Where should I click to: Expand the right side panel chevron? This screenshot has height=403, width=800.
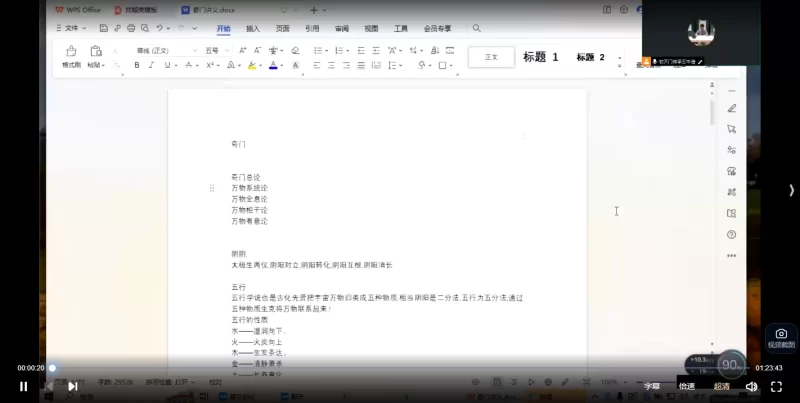pyautogui.click(x=791, y=190)
